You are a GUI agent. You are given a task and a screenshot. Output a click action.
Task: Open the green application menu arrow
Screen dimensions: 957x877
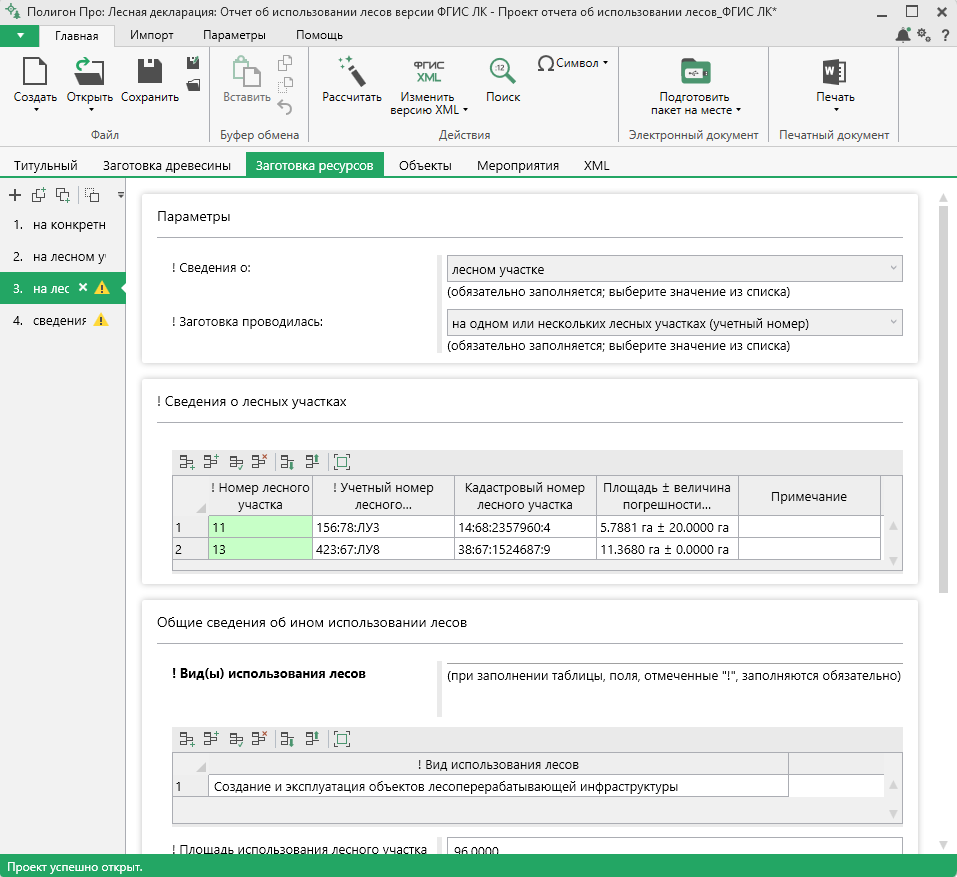20,35
